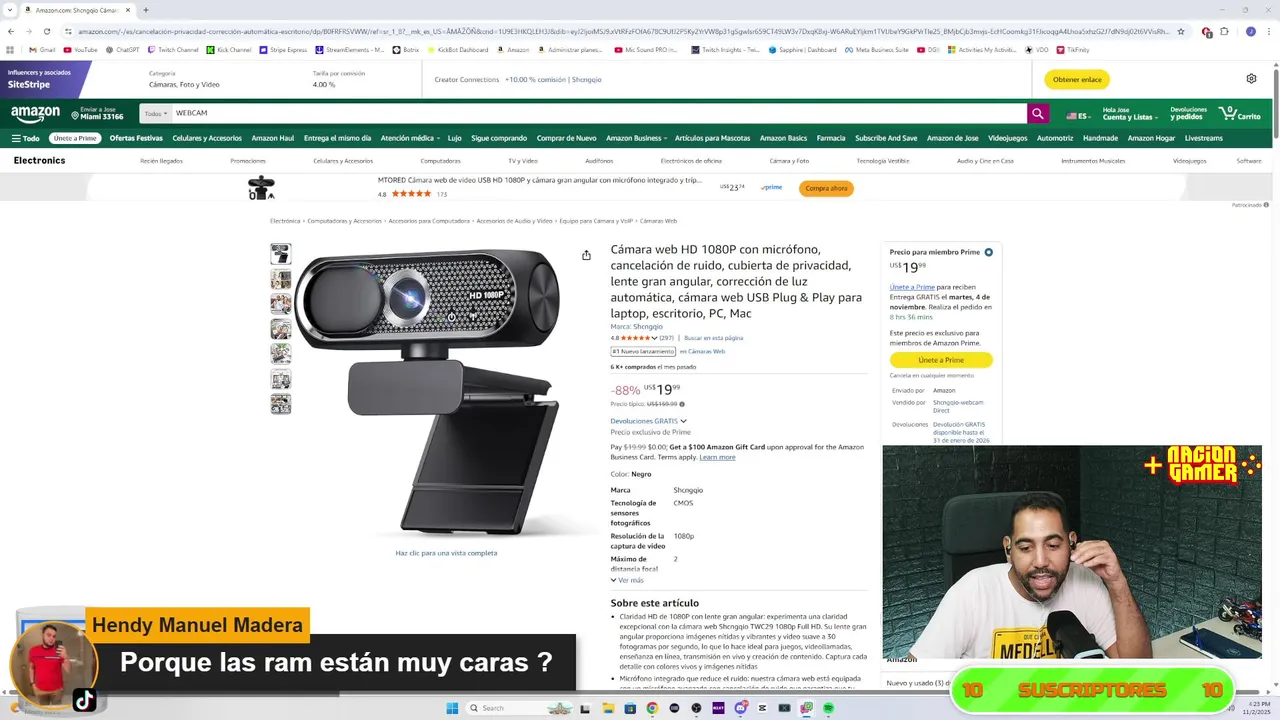
Task: Open Spotify from the taskbar
Action: click(828, 708)
